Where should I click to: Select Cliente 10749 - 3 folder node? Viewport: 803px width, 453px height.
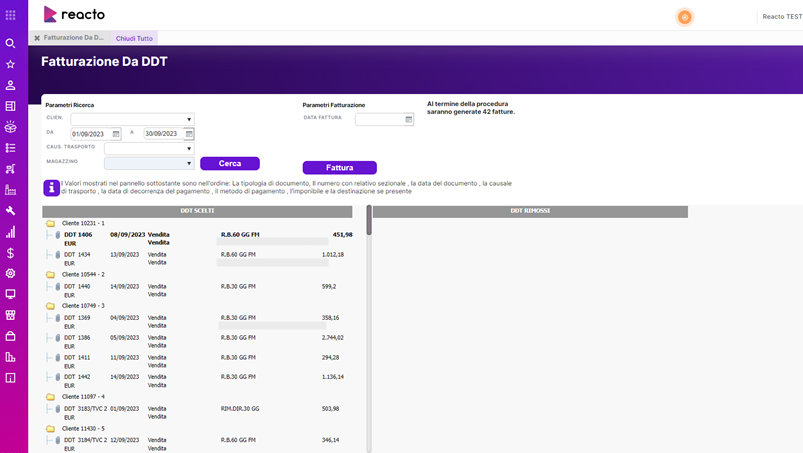coord(83,306)
